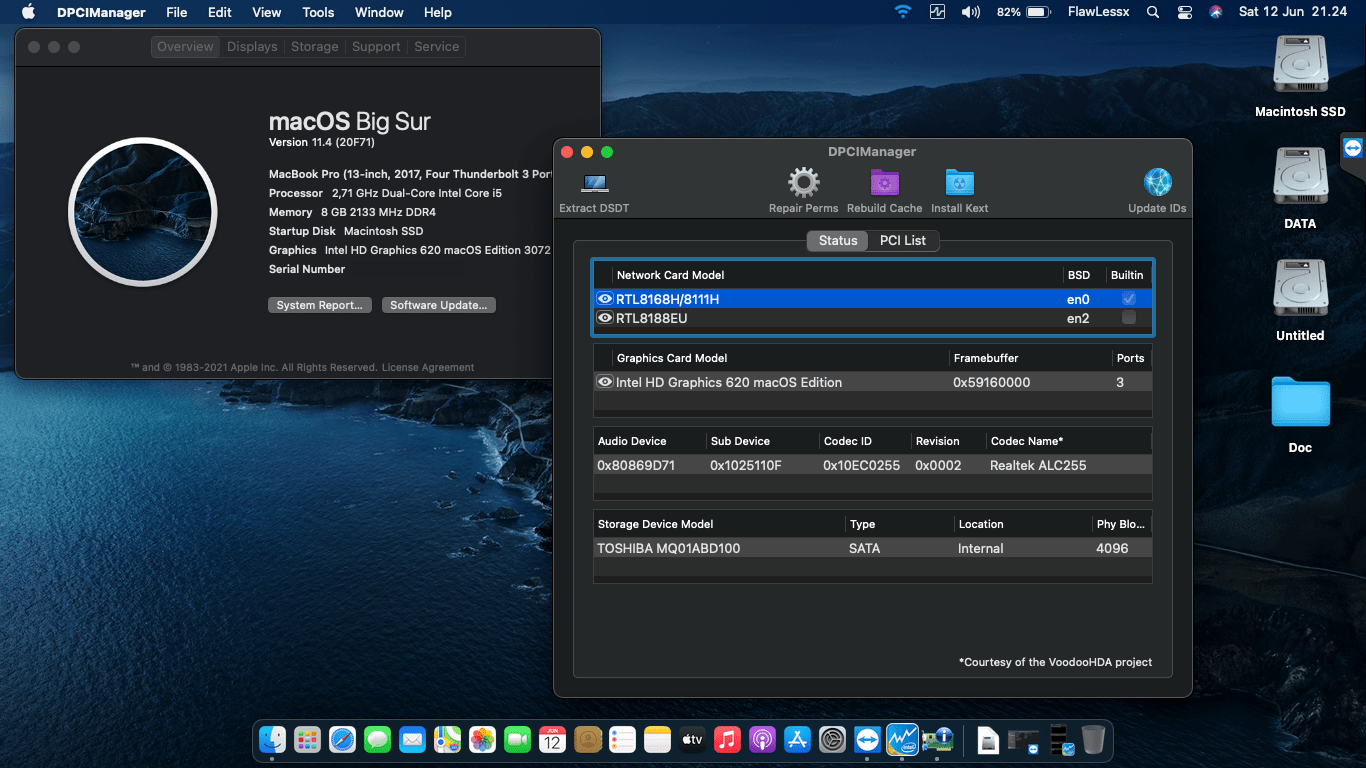The width and height of the screenshot is (1366, 768).
Task: Click System Report button
Action: (320, 305)
